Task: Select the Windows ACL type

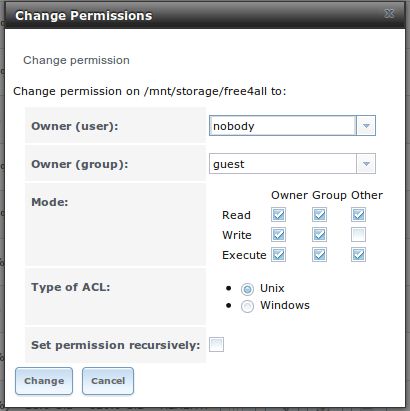Action: [x=247, y=306]
